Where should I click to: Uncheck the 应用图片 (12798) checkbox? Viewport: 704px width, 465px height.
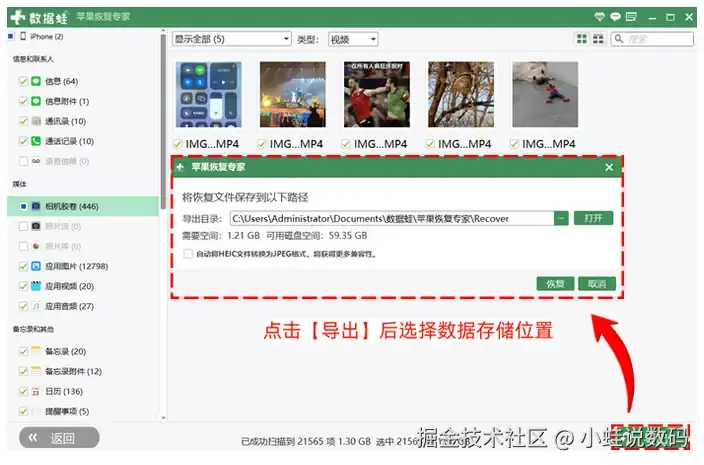coord(23,266)
